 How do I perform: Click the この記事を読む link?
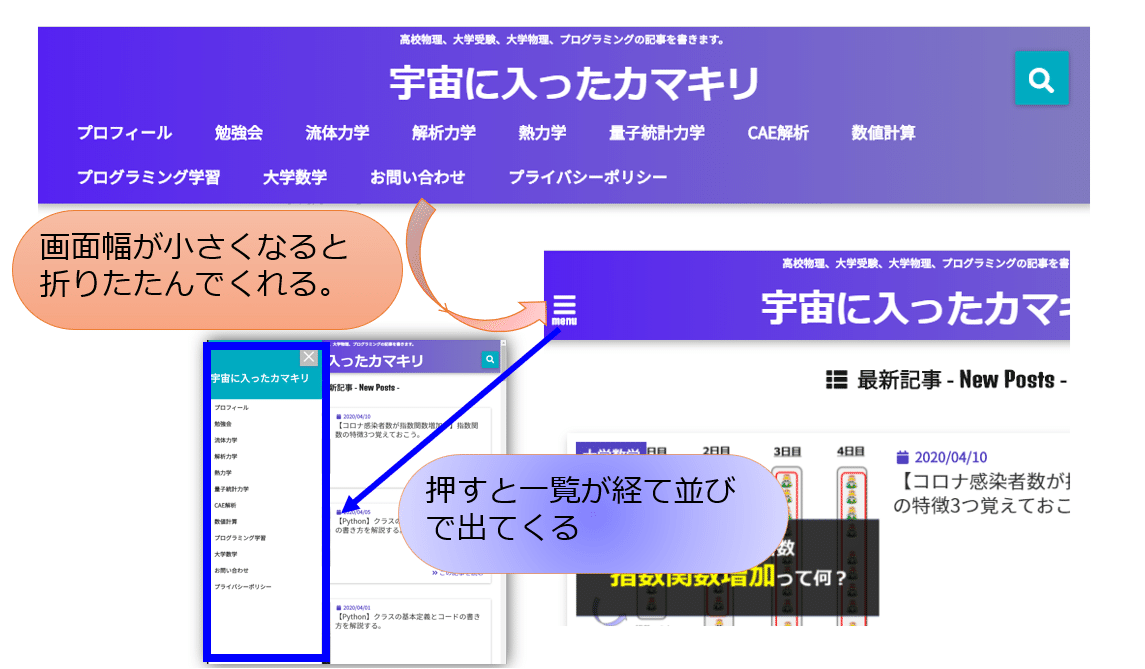[460, 573]
